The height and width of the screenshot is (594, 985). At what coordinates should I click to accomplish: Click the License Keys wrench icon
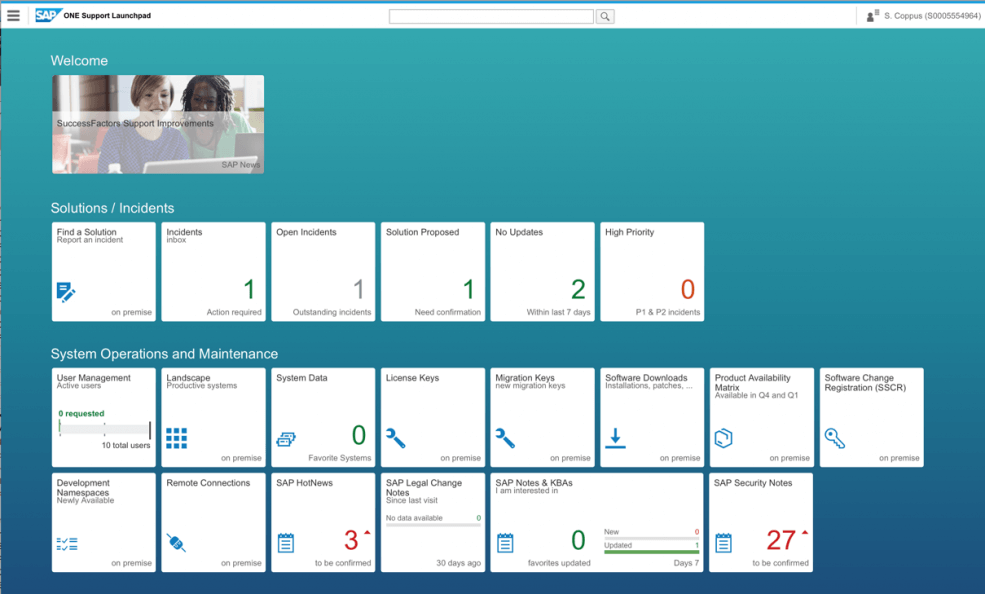coord(396,438)
